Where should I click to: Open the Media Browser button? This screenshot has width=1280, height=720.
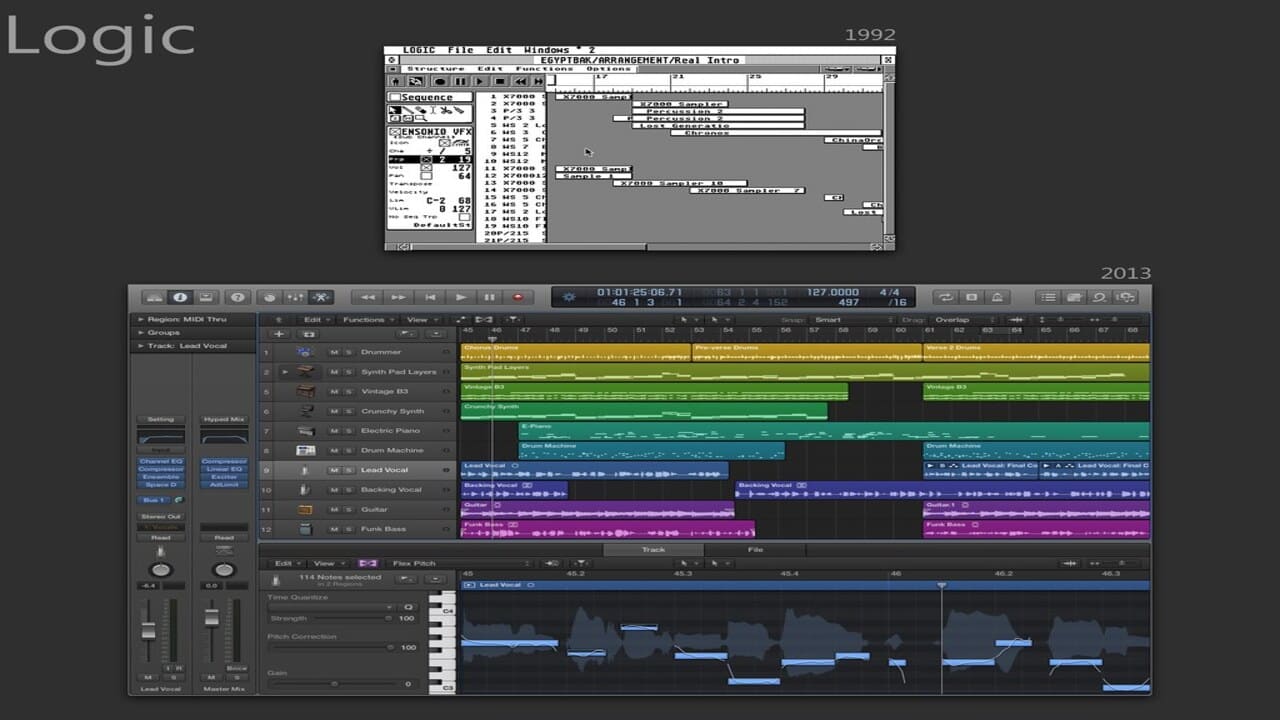(x=1126, y=297)
